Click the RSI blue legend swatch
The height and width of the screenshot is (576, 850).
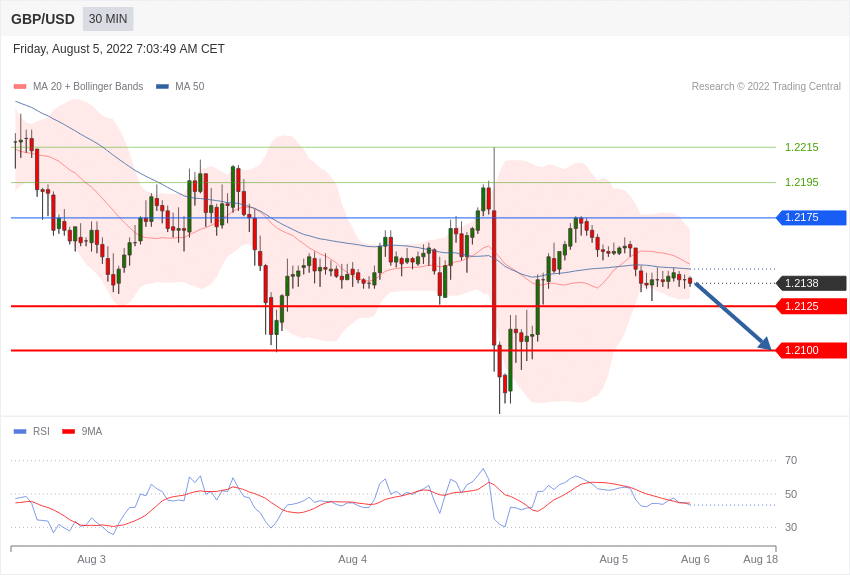point(20,432)
